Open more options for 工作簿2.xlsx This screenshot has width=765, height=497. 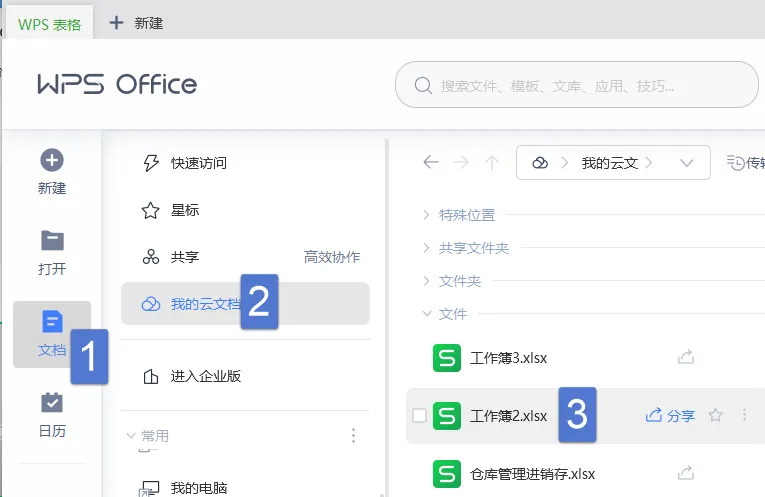click(744, 415)
